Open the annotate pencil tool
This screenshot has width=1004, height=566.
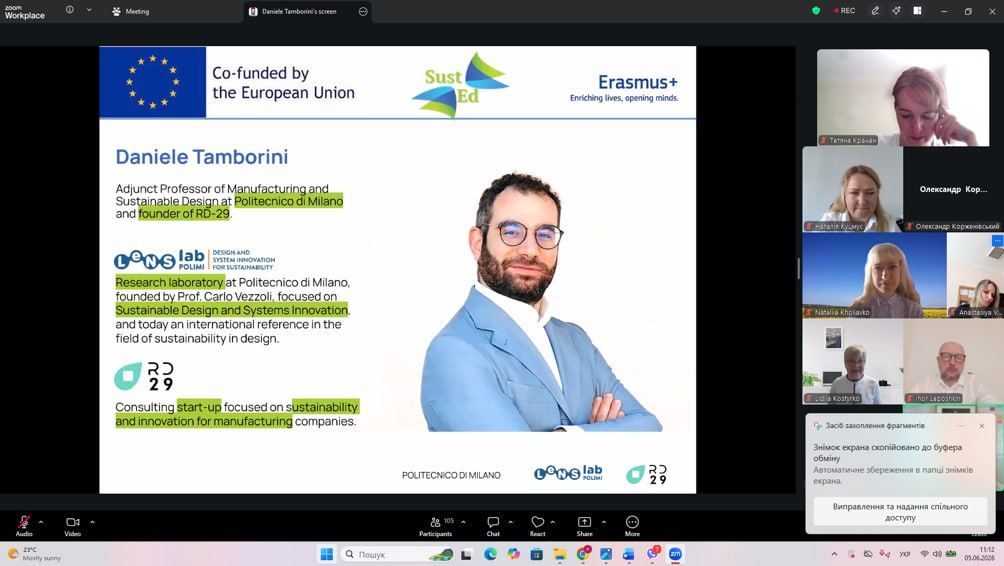pos(875,11)
